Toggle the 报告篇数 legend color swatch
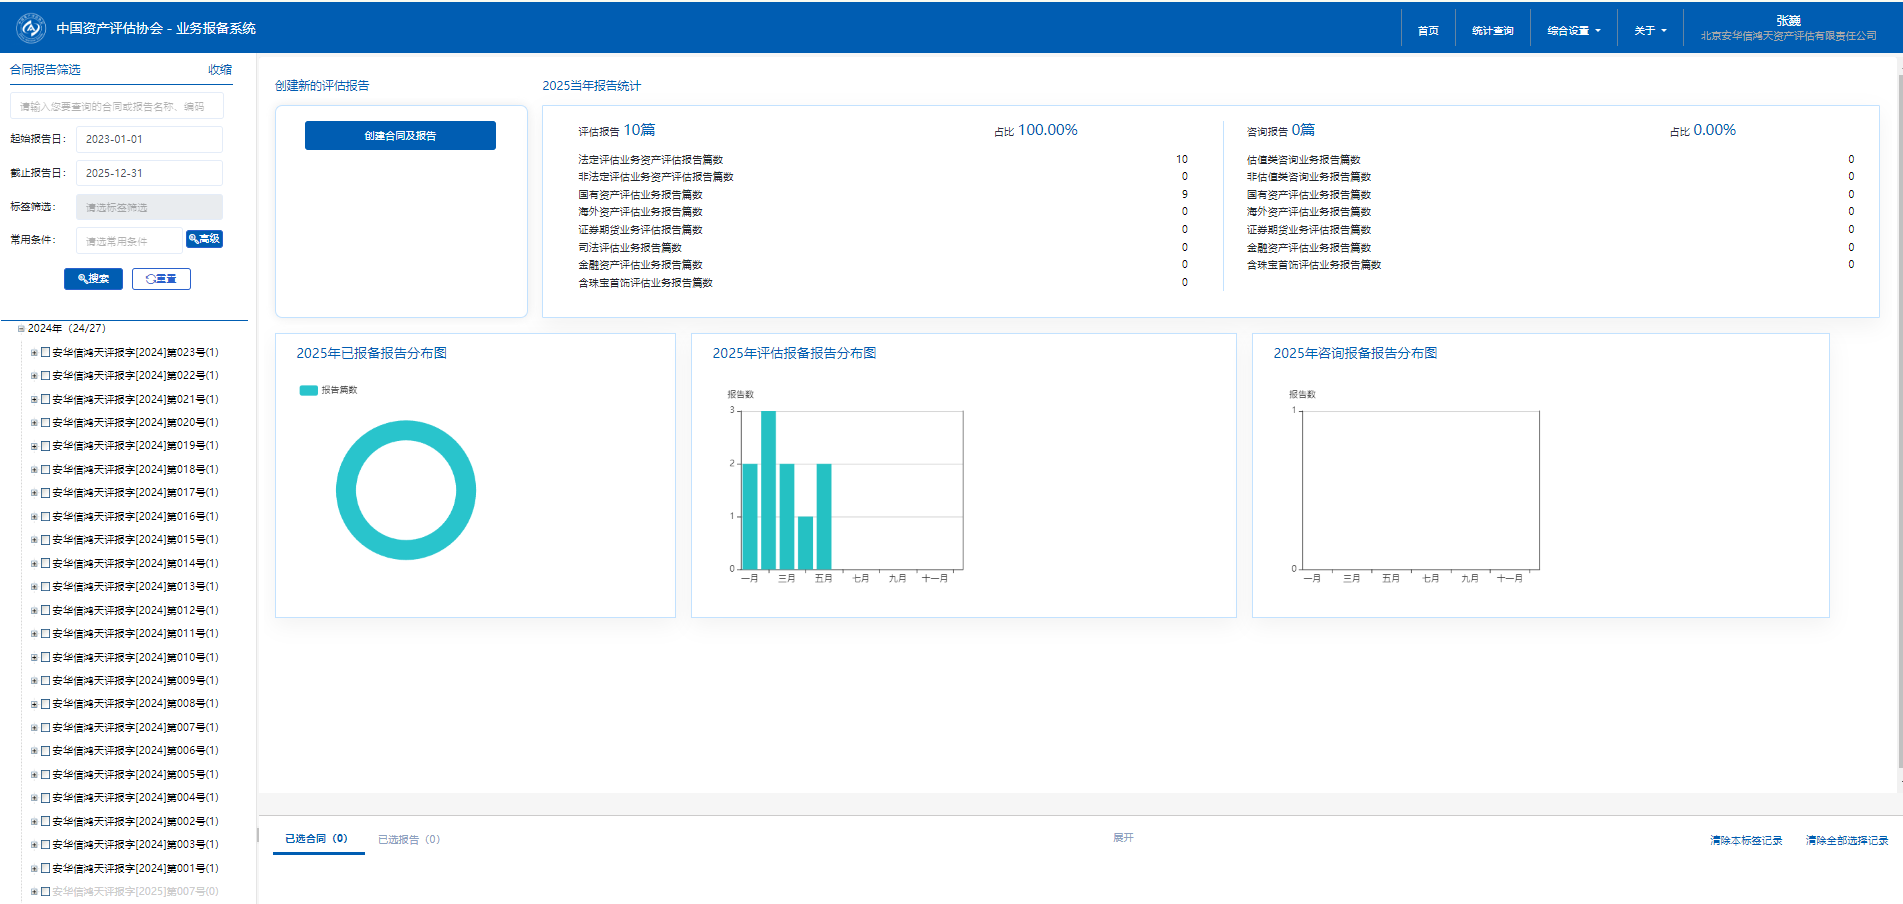 [308, 390]
